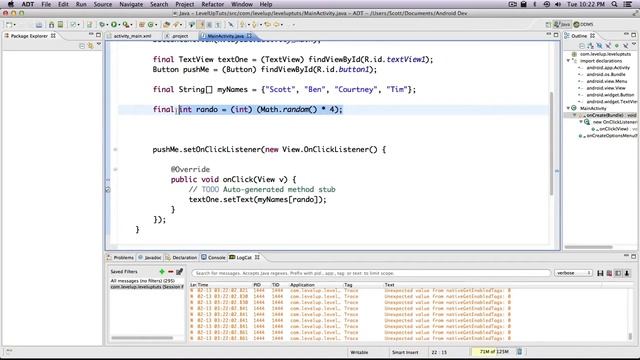Click the Run External Tools icon
640x360 pixels.
(x=126, y=24)
